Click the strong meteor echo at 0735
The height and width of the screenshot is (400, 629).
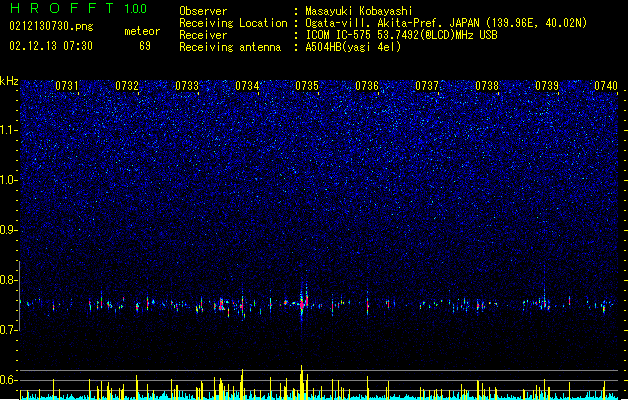(x=303, y=303)
